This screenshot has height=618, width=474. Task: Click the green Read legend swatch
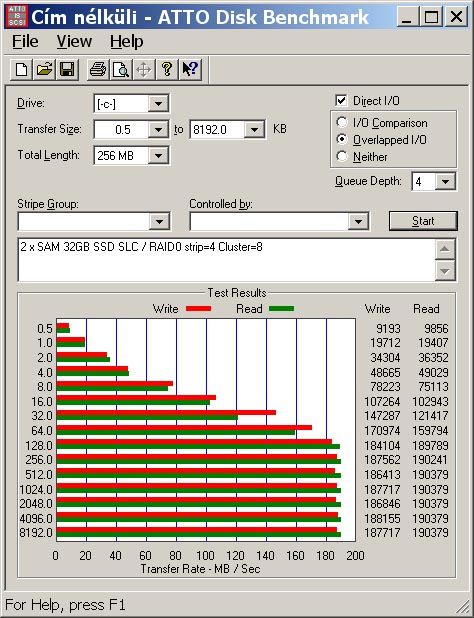281,309
